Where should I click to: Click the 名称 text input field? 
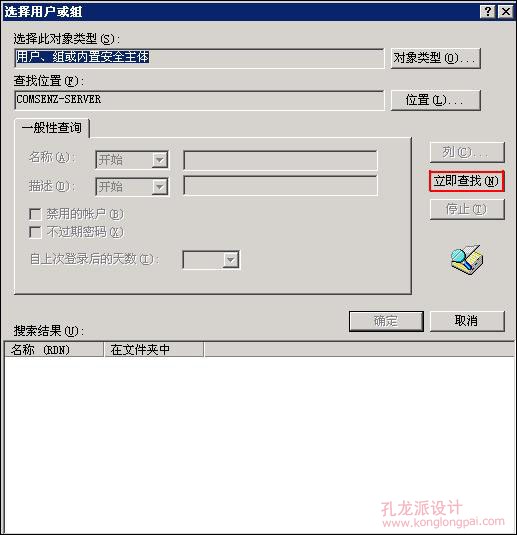coord(280,160)
